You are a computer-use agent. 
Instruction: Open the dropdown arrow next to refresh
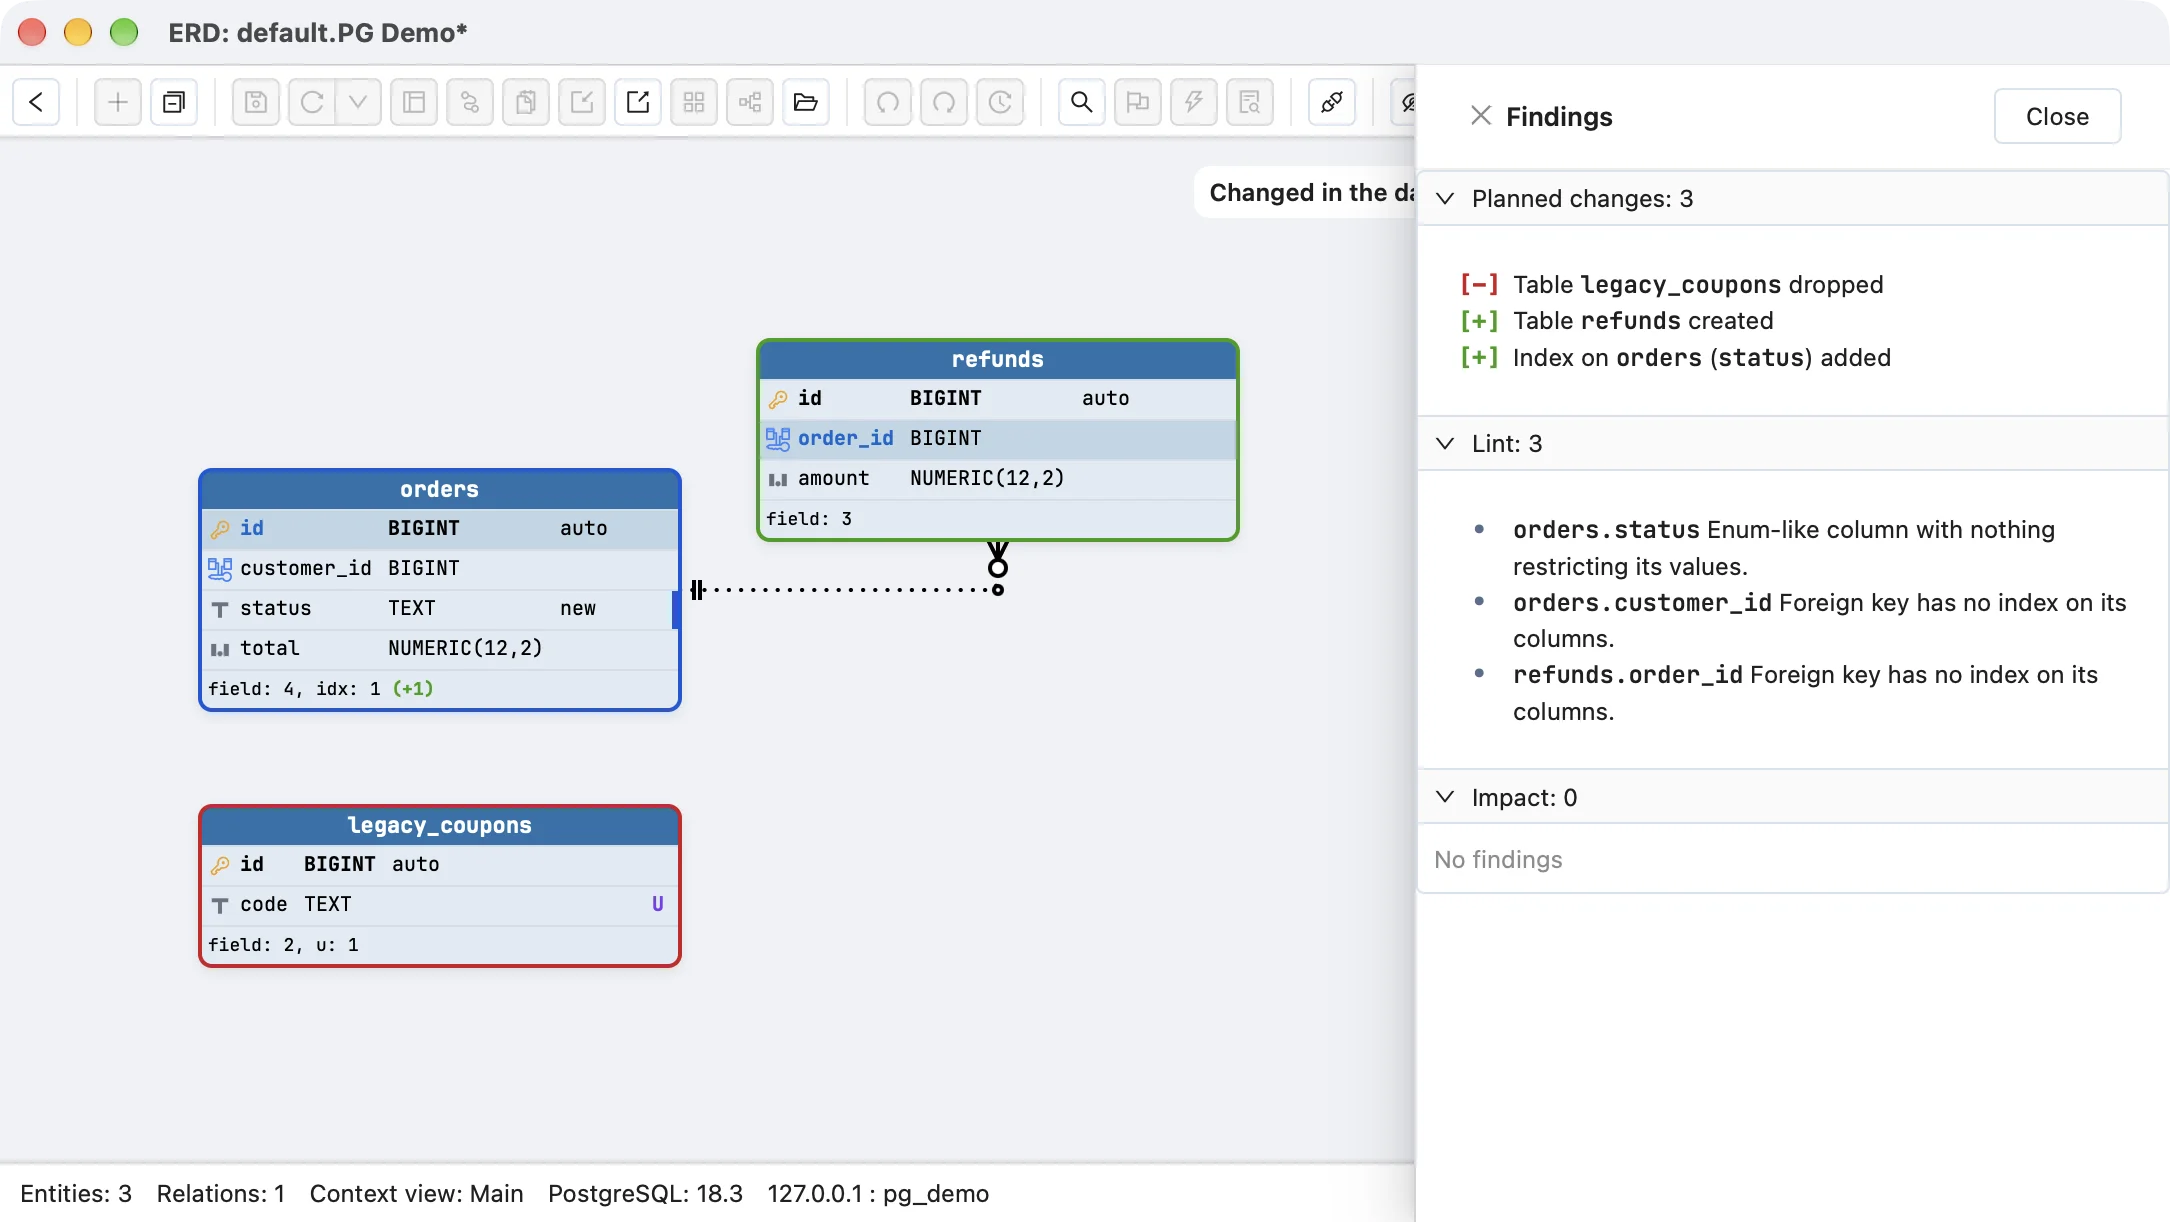(x=358, y=102)
